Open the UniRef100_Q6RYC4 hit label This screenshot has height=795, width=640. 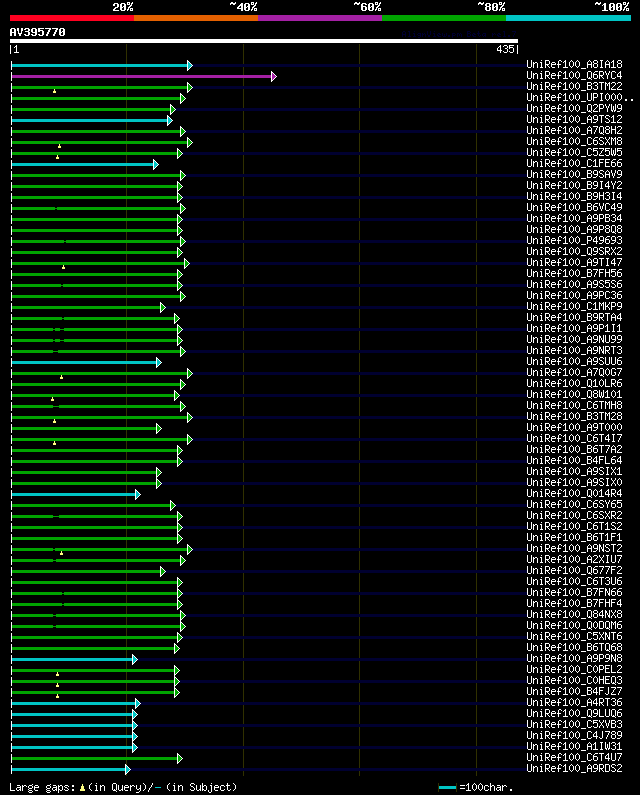pyautogui.click(x=574, y=76)
